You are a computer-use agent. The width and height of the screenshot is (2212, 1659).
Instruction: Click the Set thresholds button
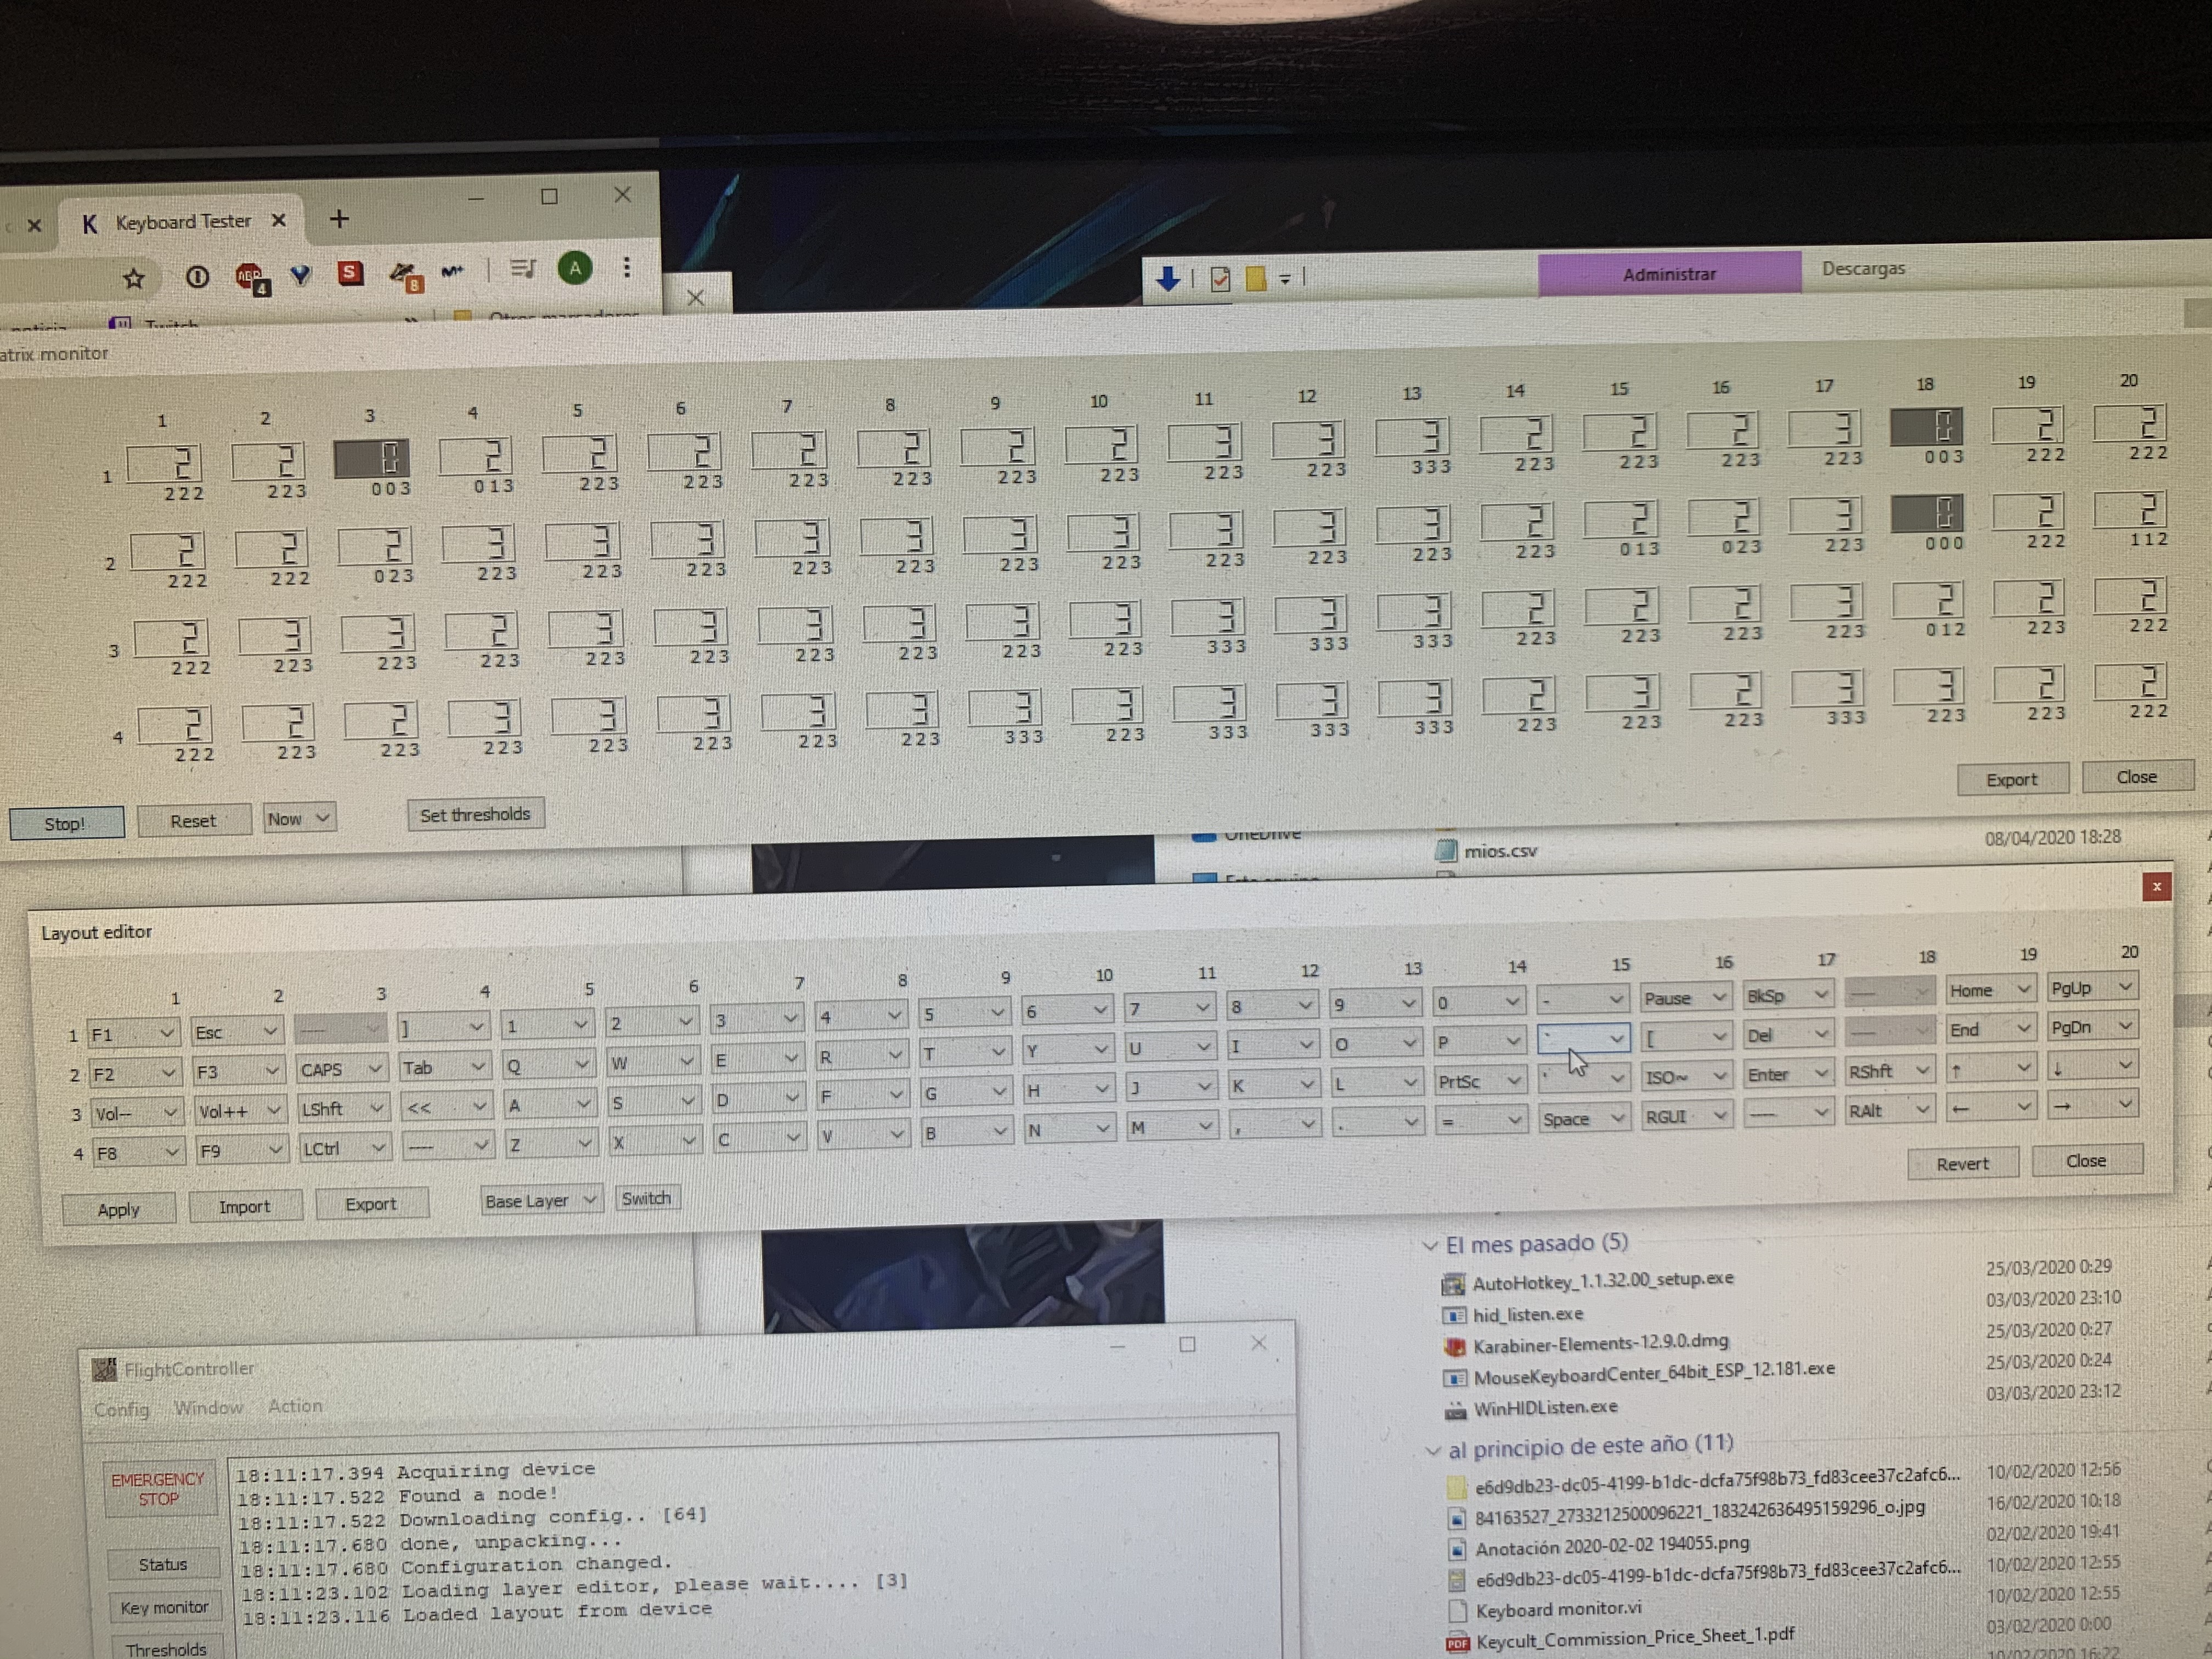475,815
